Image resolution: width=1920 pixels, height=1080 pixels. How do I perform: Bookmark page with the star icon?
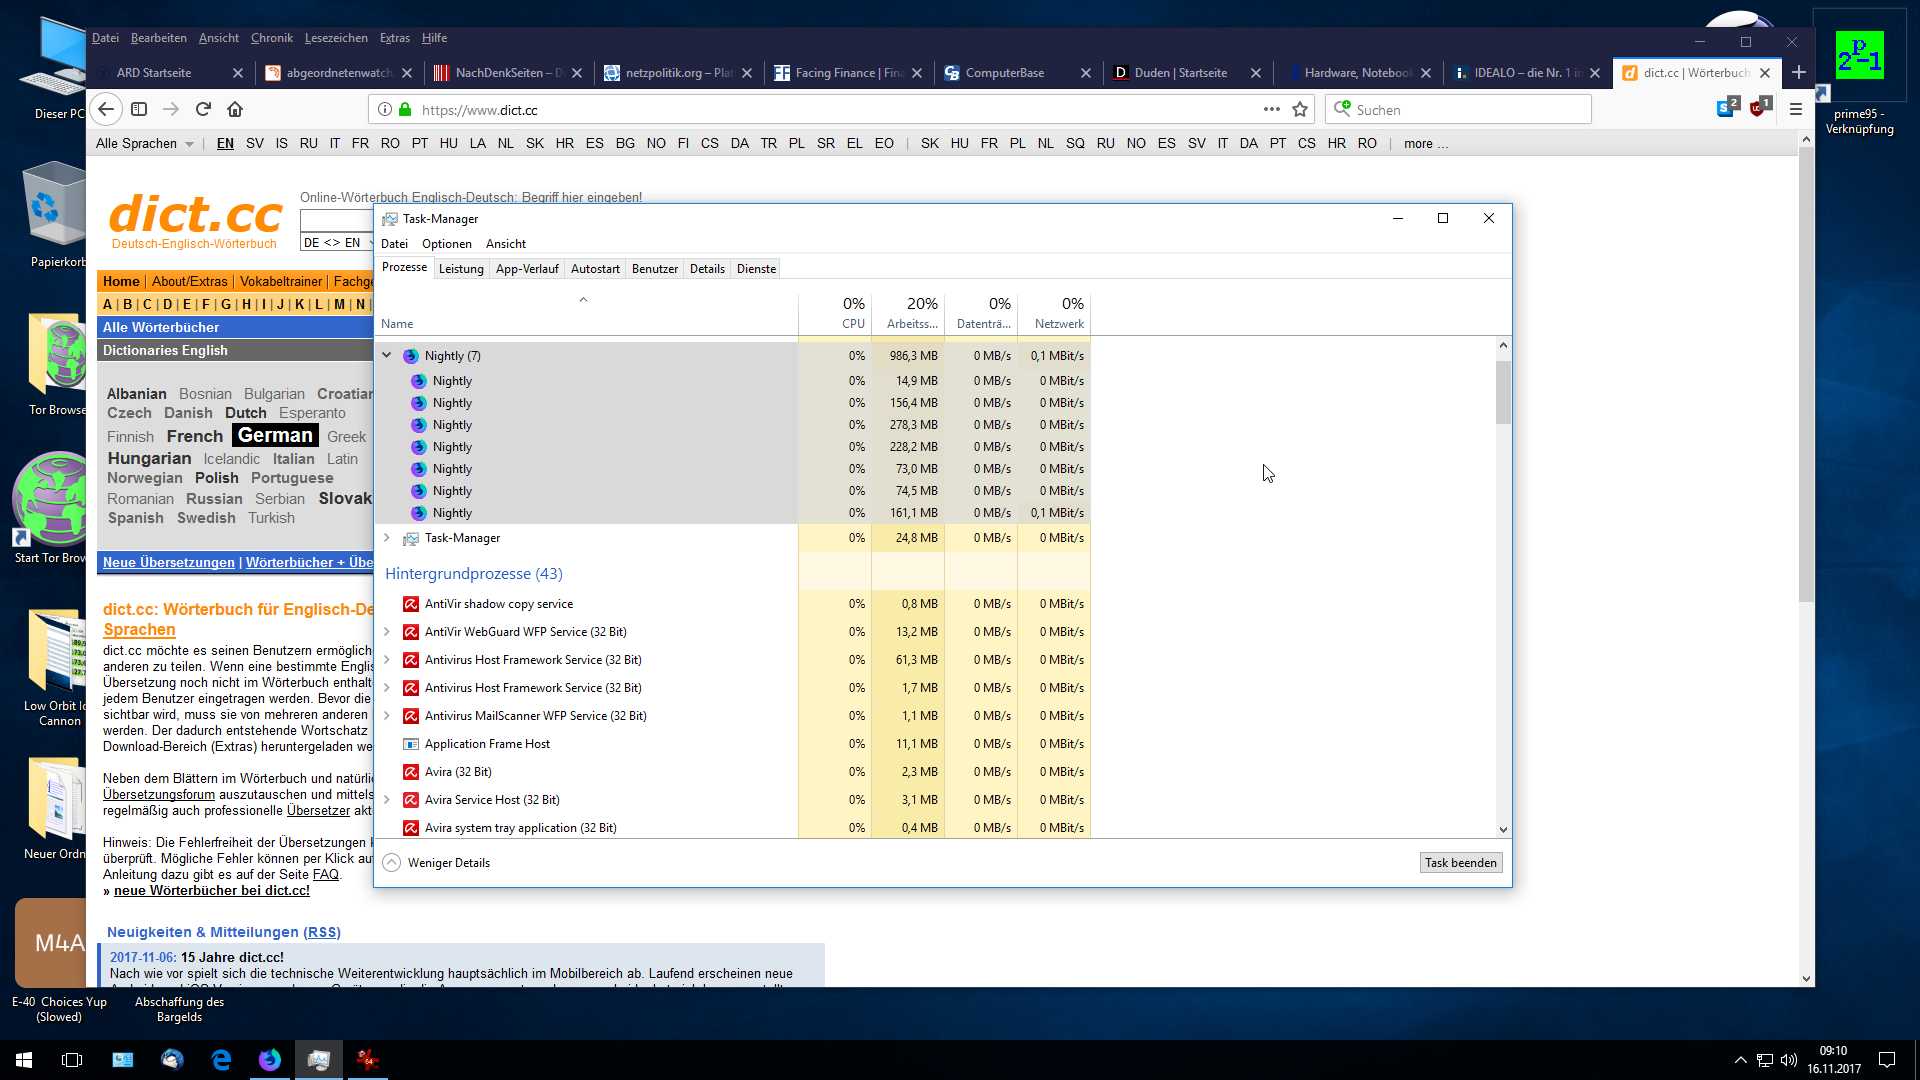pos(1300,110)
